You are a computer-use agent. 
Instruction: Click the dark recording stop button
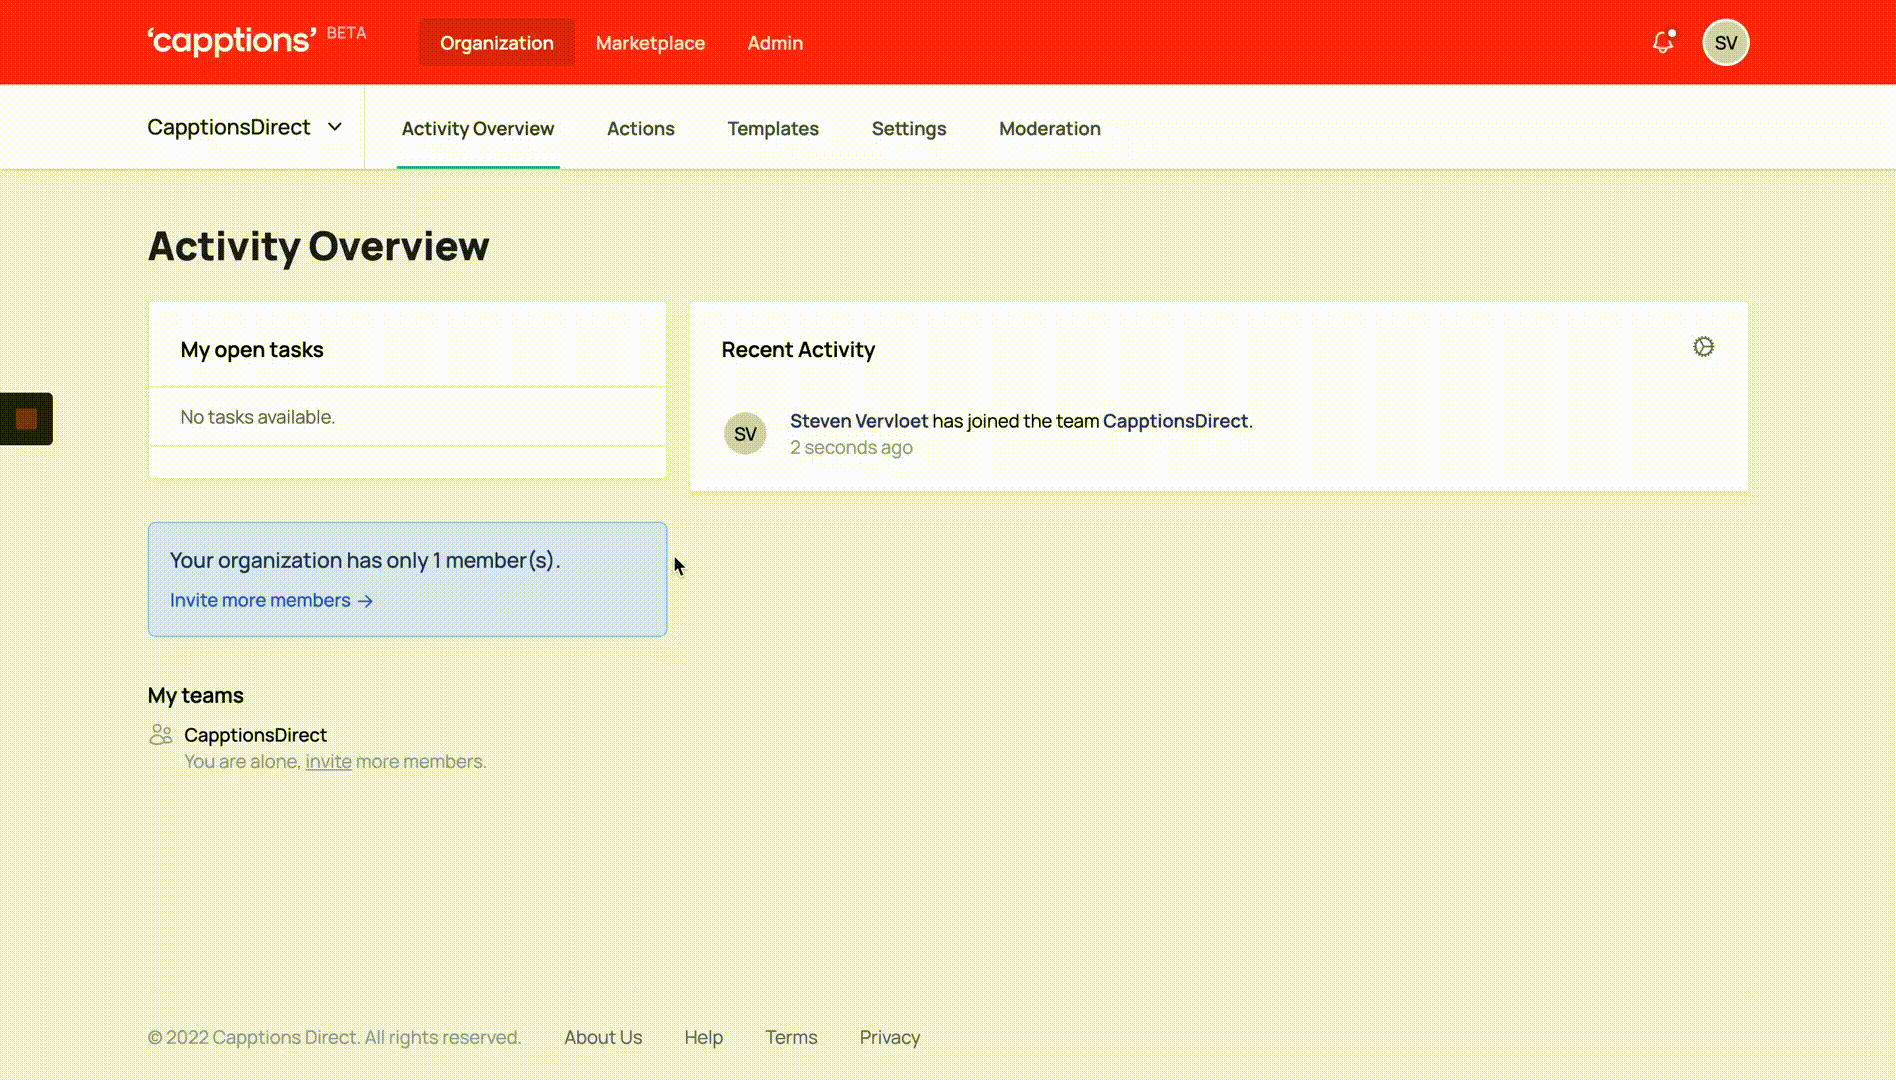coord(26,419)
